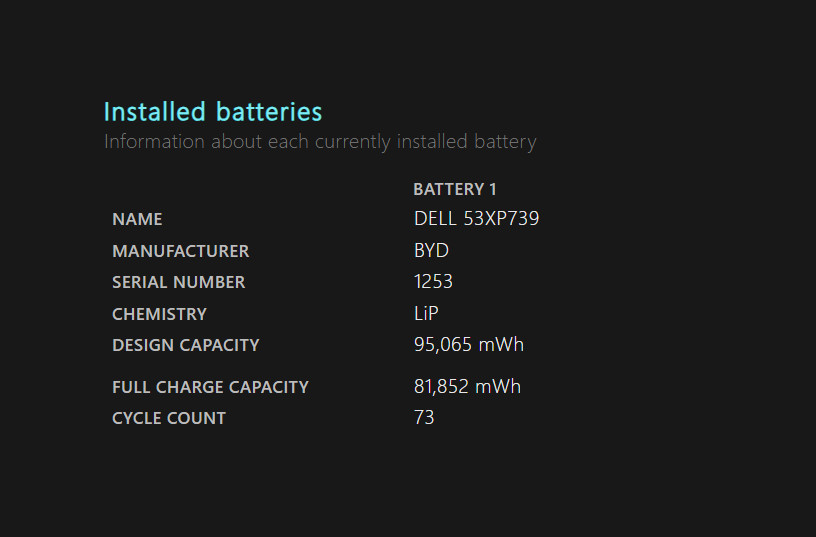Click the DESIGN CAPACITY label
This screenshot has width=816, height=537.
(x=186, y=346)
